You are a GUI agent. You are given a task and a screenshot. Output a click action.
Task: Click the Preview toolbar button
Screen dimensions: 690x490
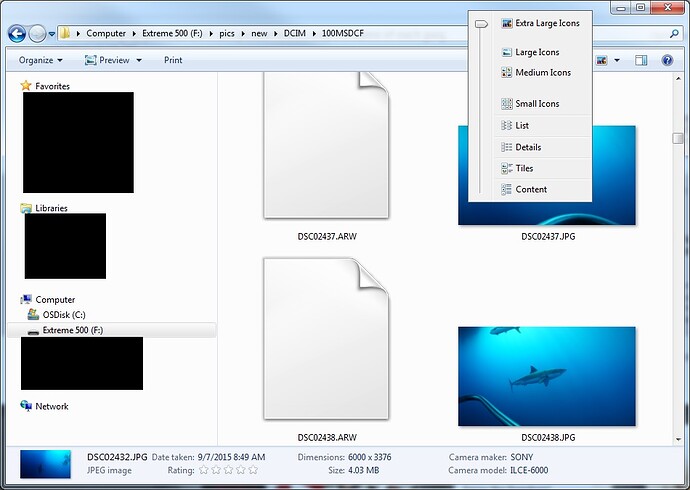(107, 60)
